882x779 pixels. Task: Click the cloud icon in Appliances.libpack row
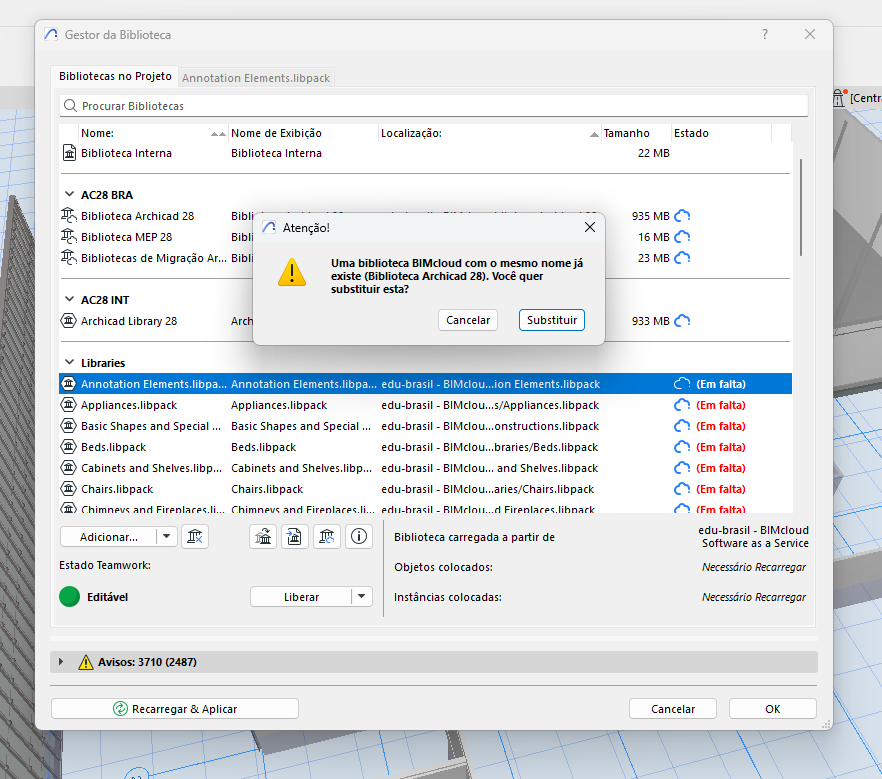pos(682,405)
